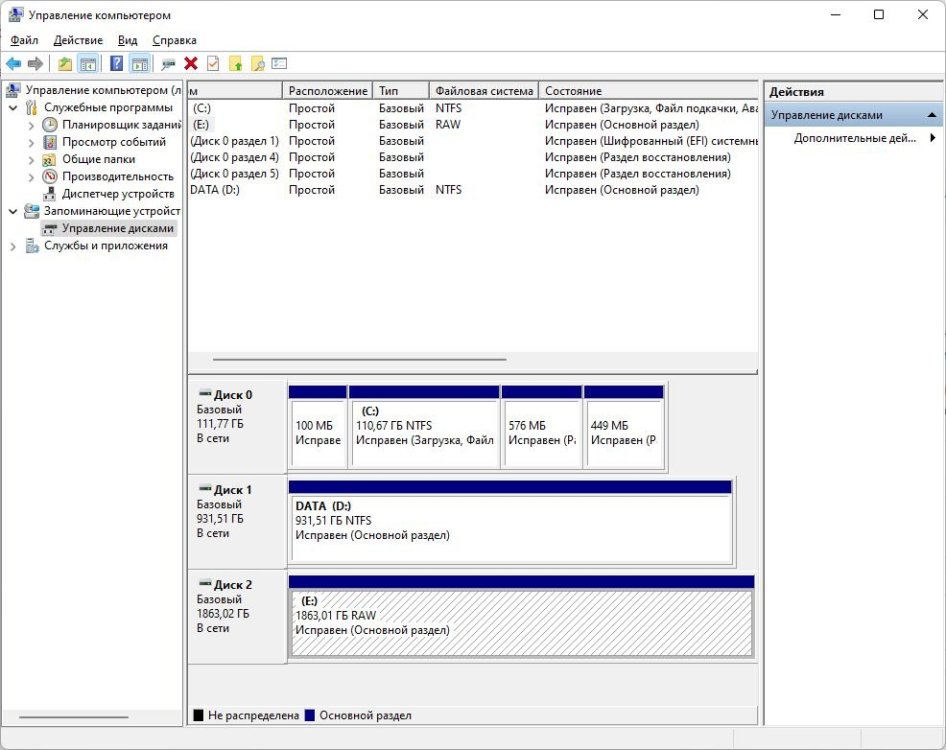Open the Справка menu
This screenshot has height=750, width=946.
(174, 40)
